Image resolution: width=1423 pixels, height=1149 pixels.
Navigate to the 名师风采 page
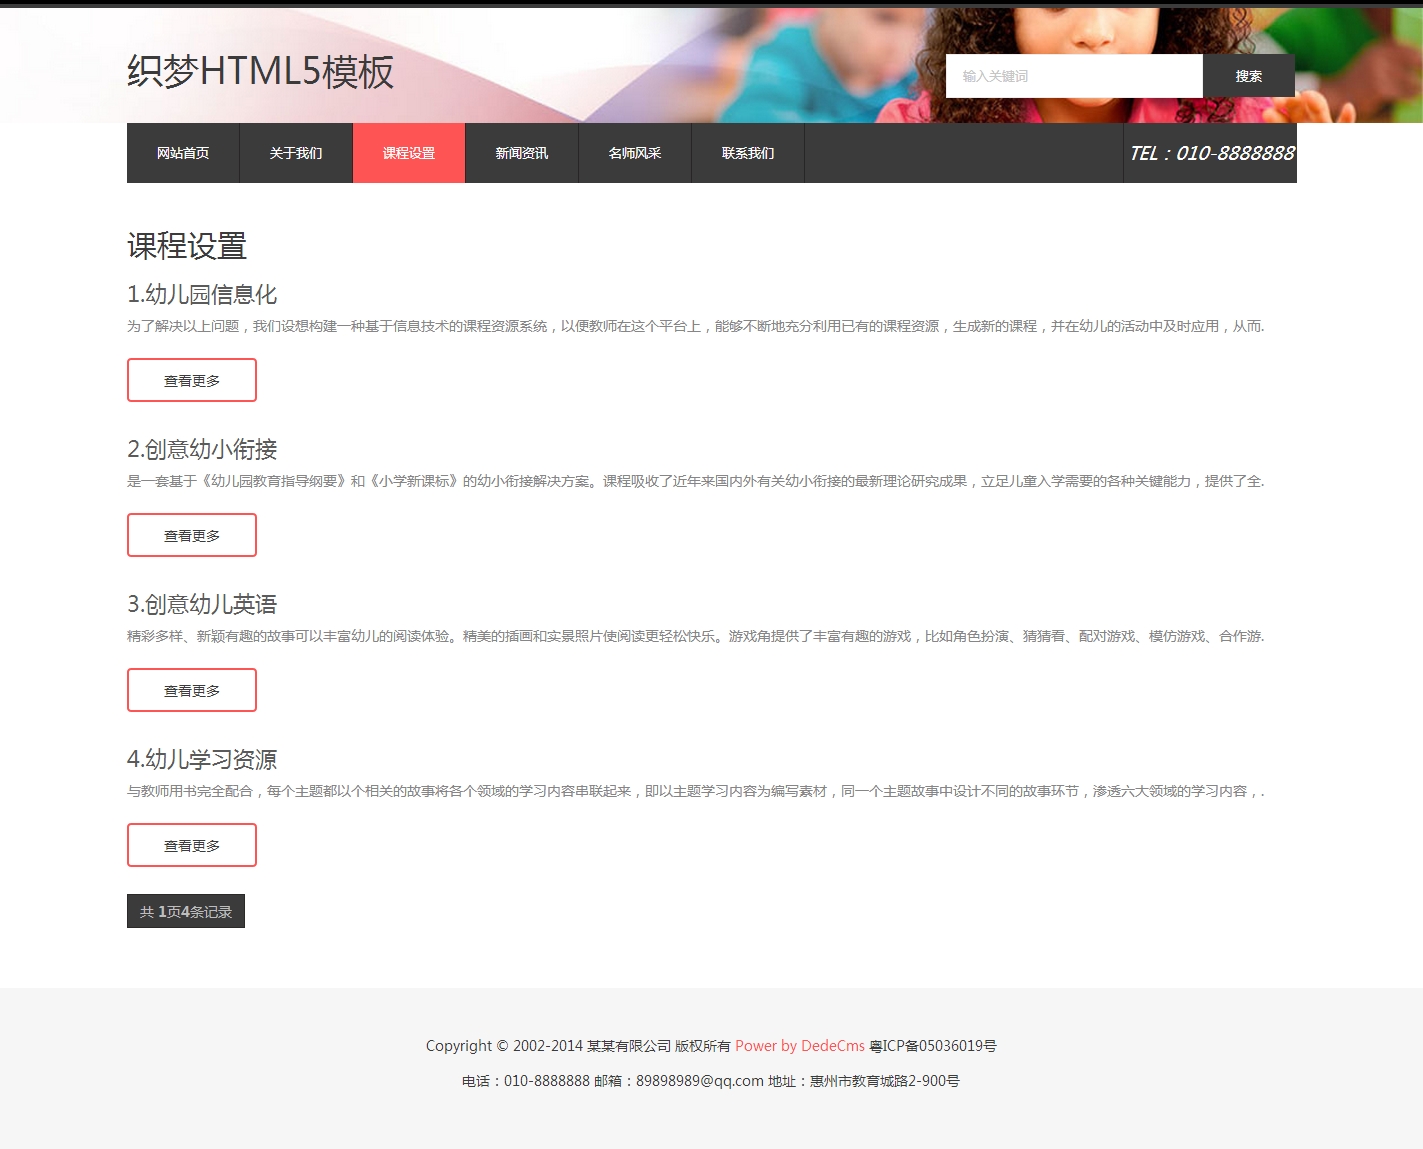pyautogui.click(x=635, y=153)
